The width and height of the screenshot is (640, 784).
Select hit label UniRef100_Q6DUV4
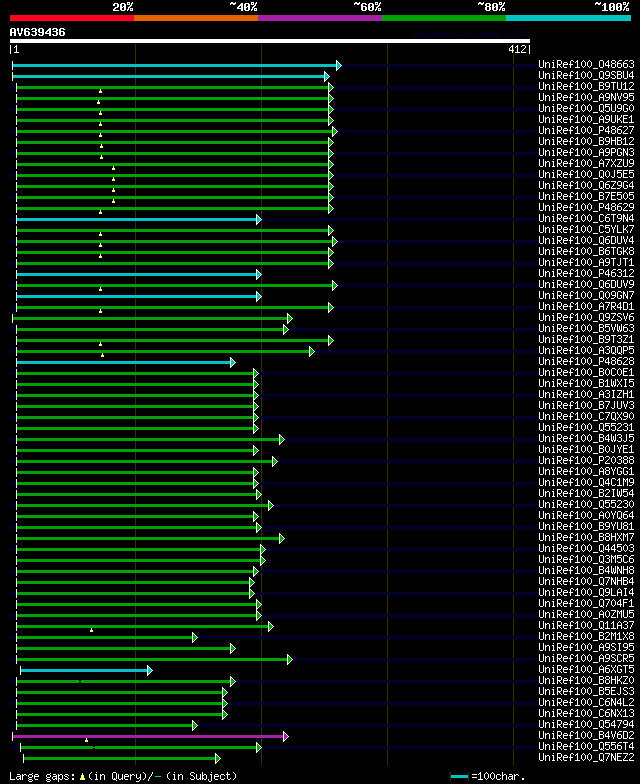pos(586,240)
